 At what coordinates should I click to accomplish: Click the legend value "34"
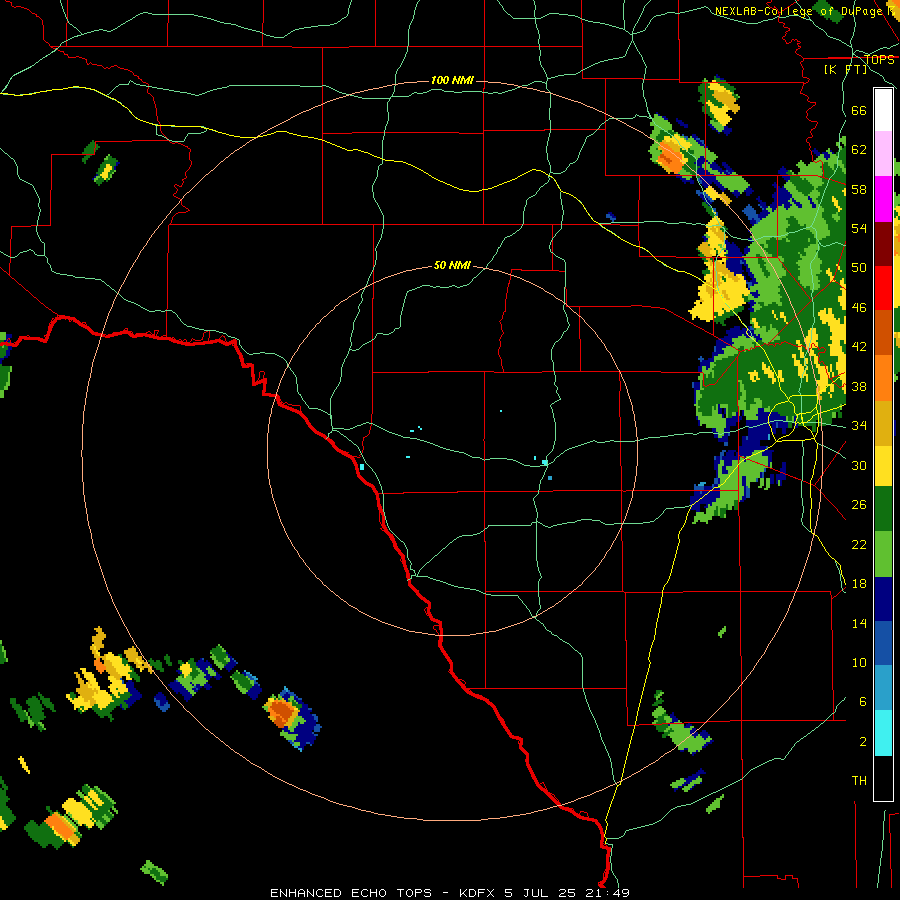[859, 426]
